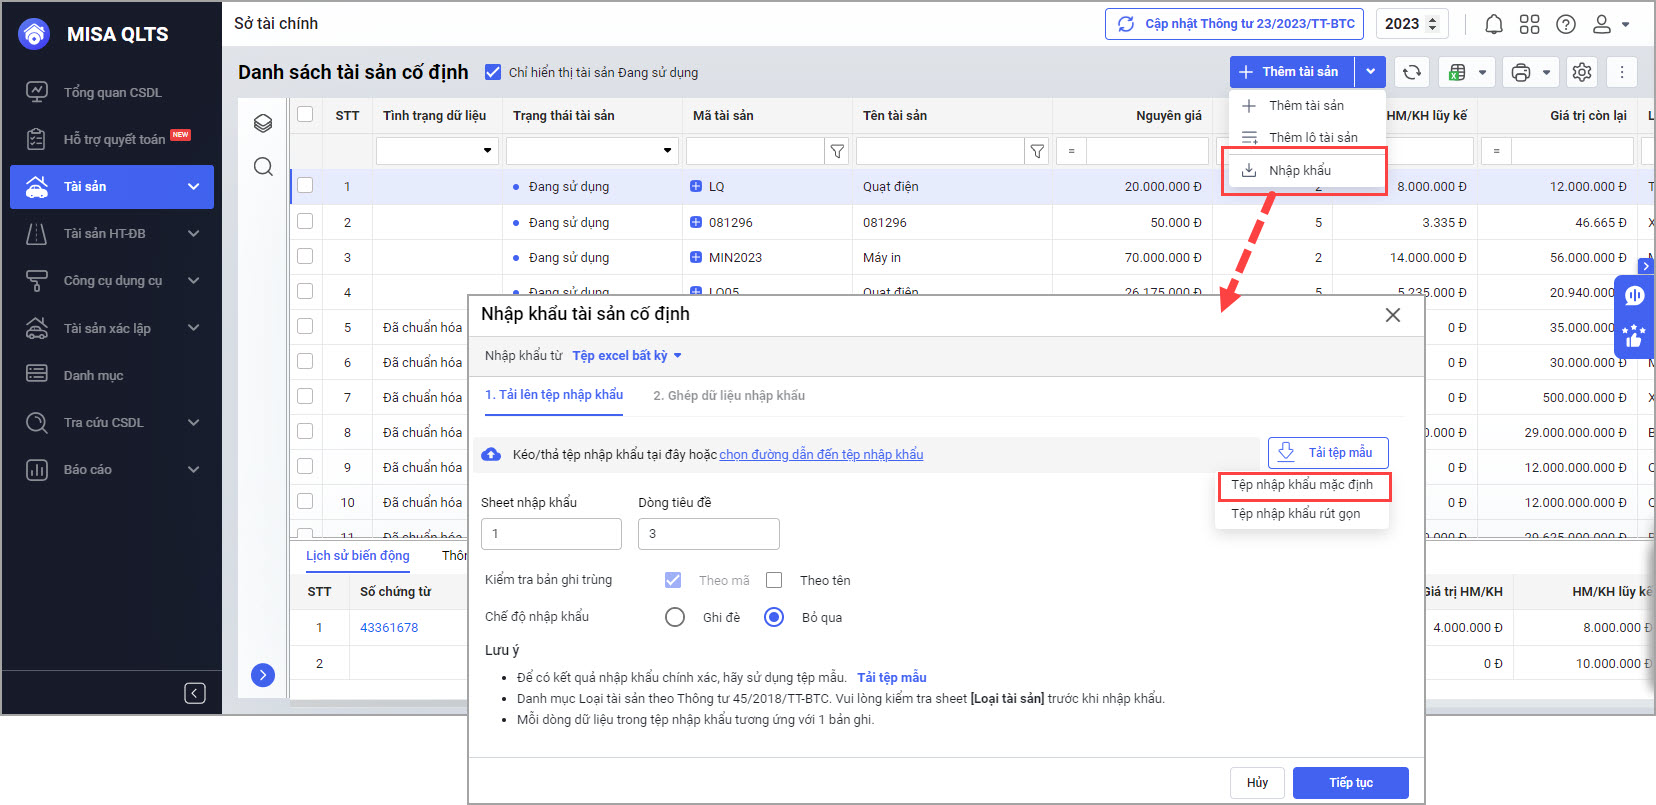Click 'chọn đường dẫn đến tệp nhập khẩu' link
Viewport: 1656px width, 805px height.
[x=821, y=454]
